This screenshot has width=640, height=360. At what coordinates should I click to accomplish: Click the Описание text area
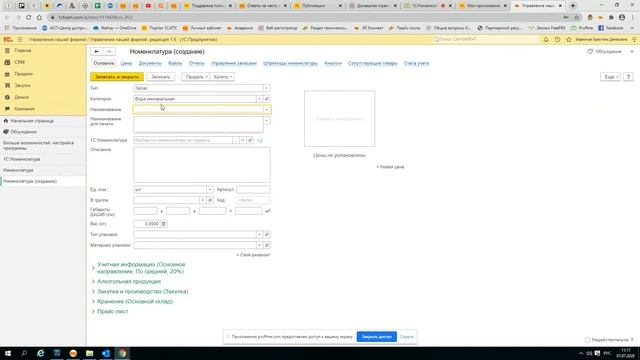coord(202,165)
